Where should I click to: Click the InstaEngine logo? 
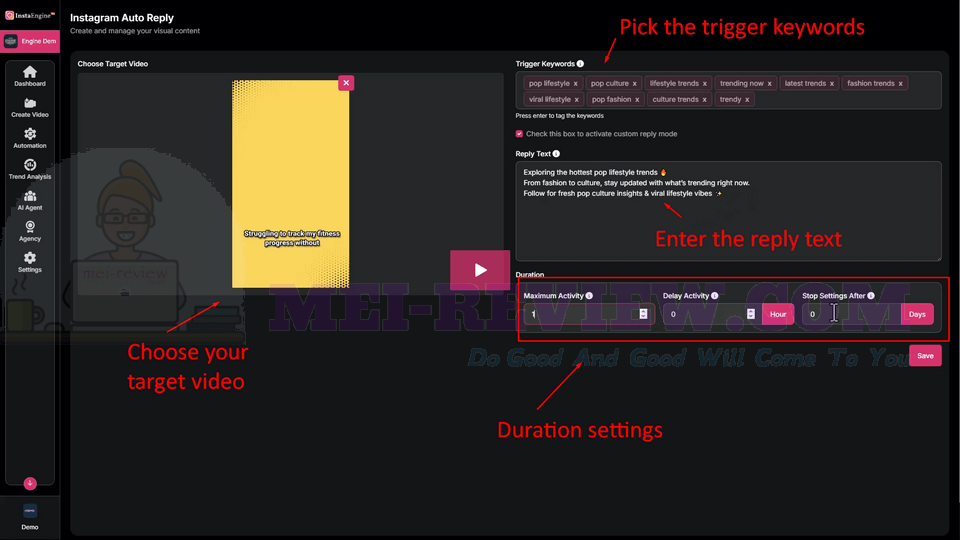(30, 15)
